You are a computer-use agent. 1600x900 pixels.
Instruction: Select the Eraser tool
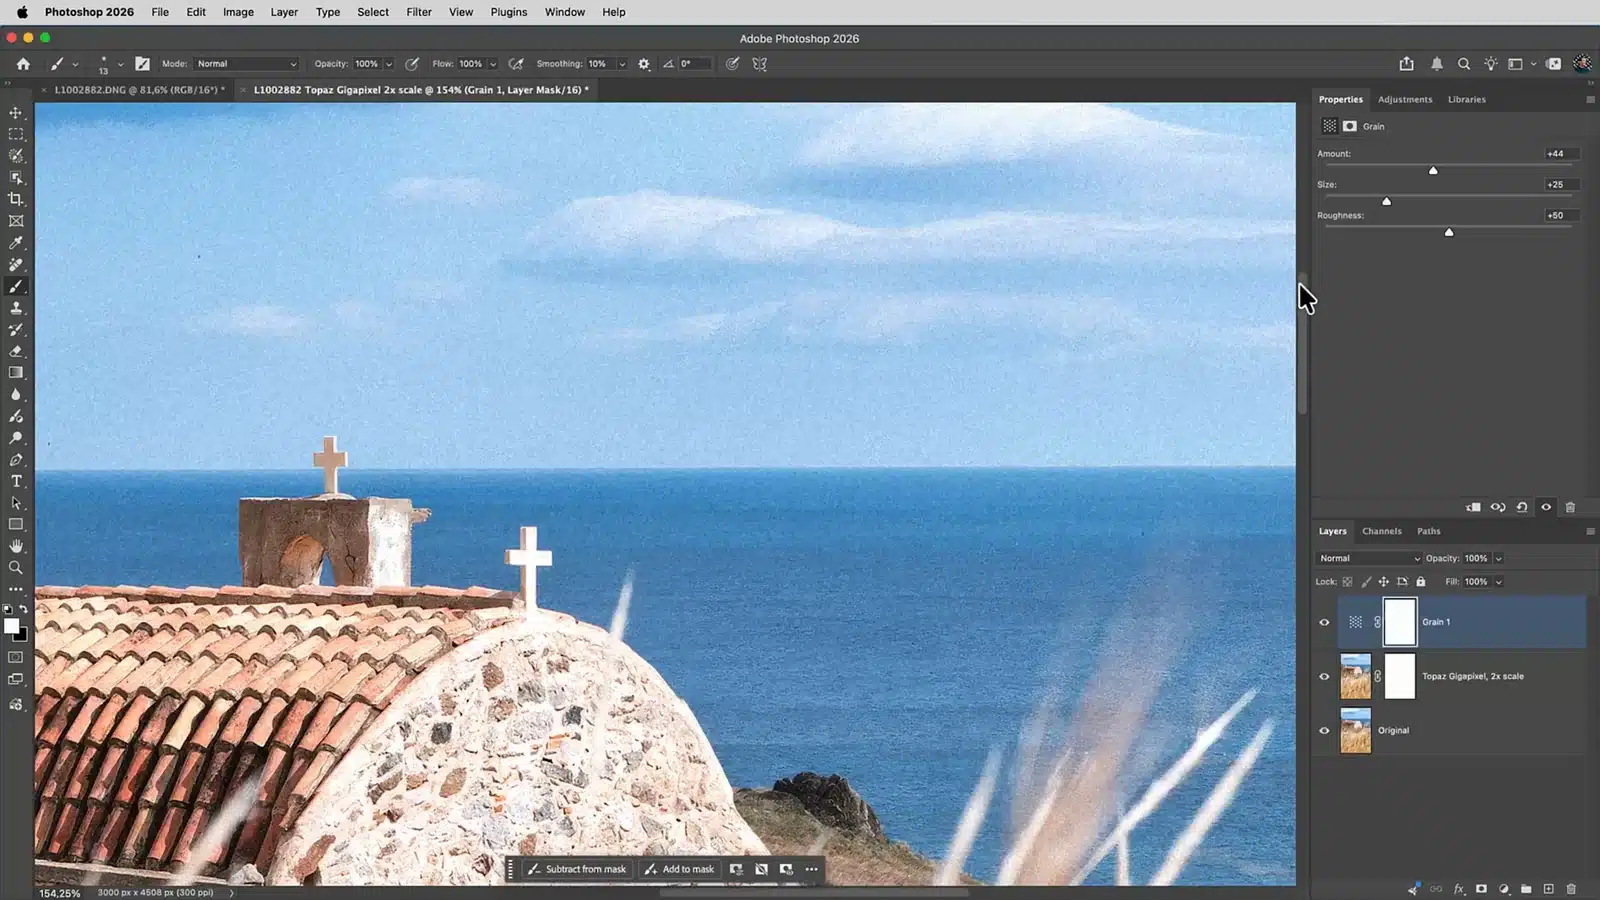point(16,351)
